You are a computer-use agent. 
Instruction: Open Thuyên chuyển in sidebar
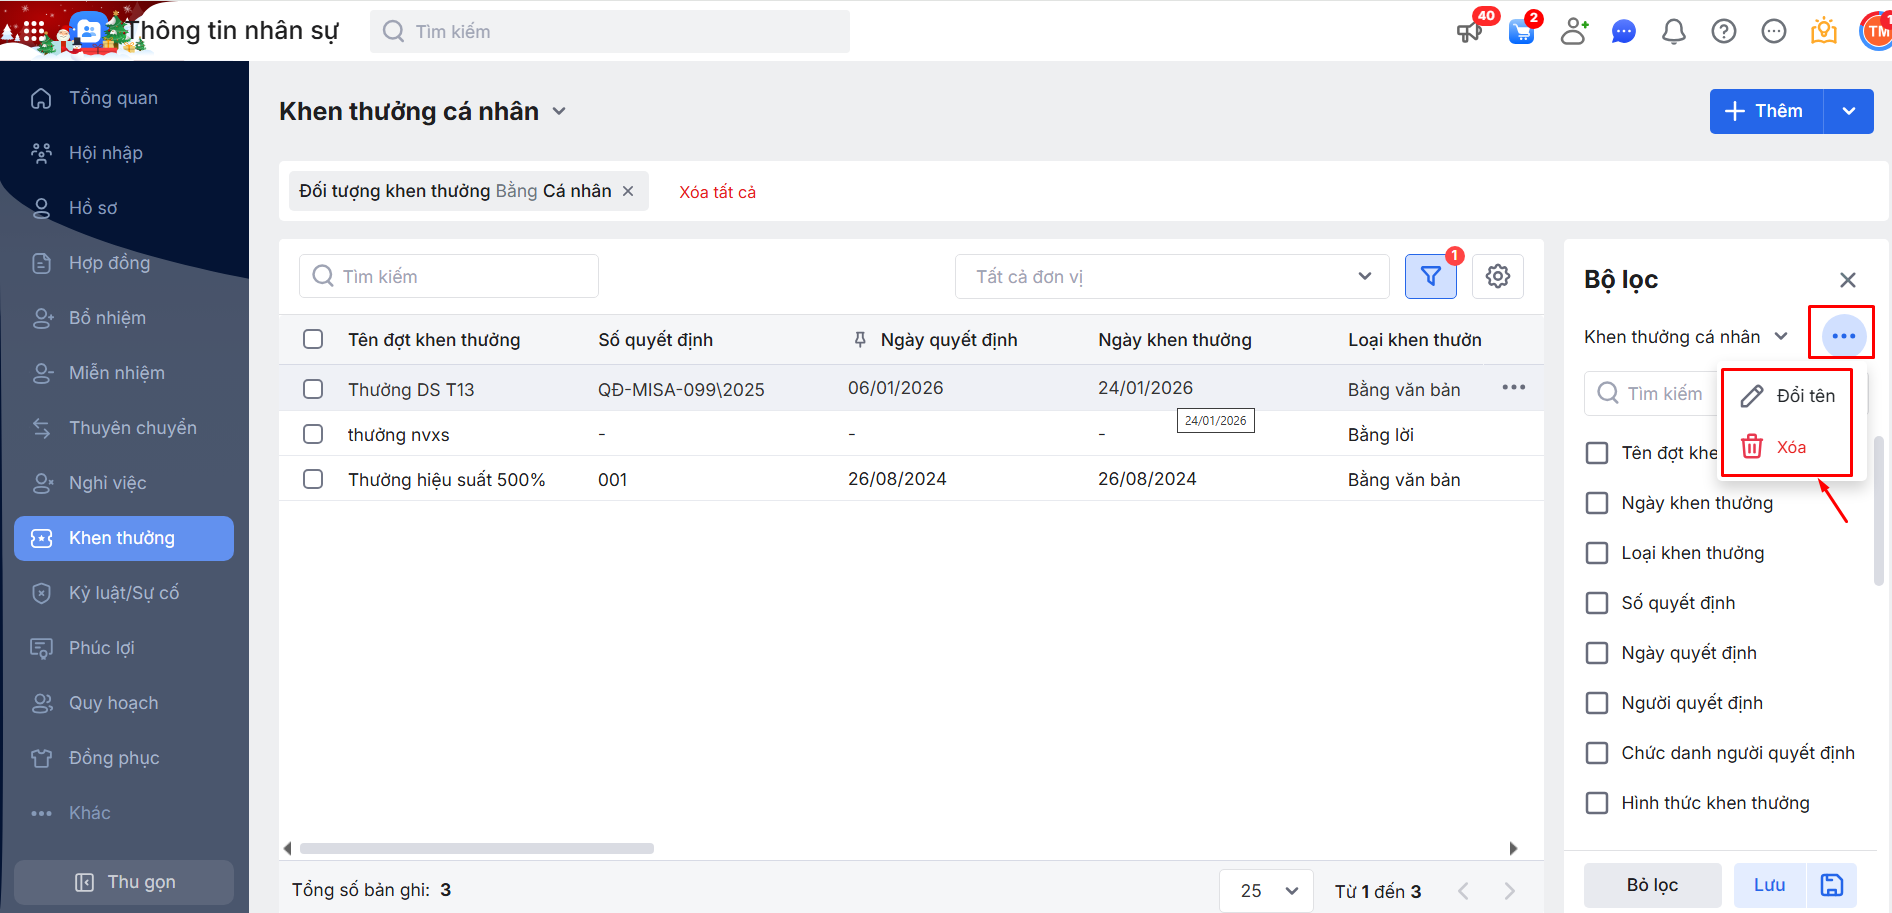pos(124,428)
